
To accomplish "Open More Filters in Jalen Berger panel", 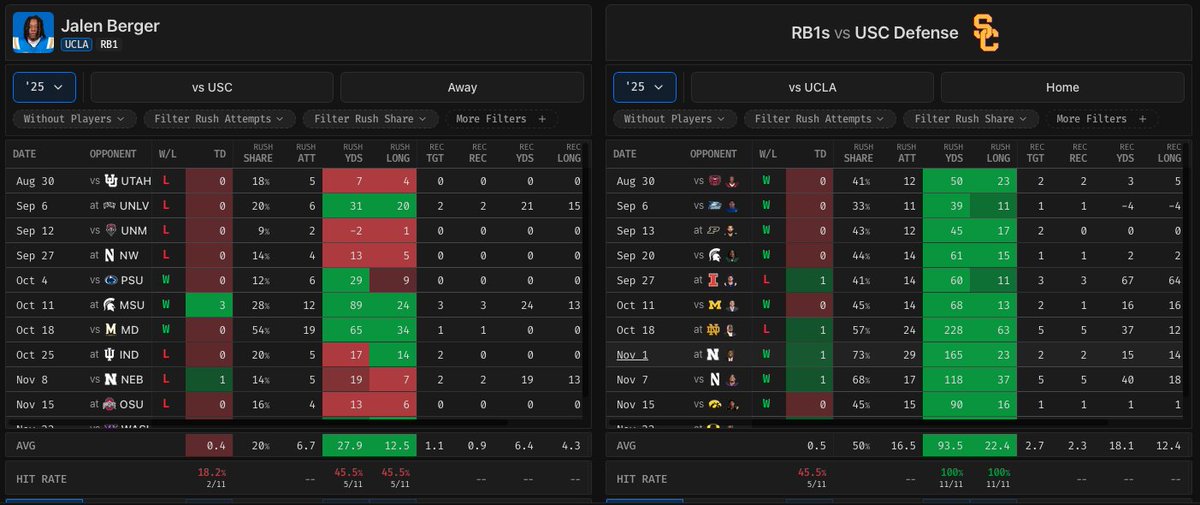I will point(502,119).
